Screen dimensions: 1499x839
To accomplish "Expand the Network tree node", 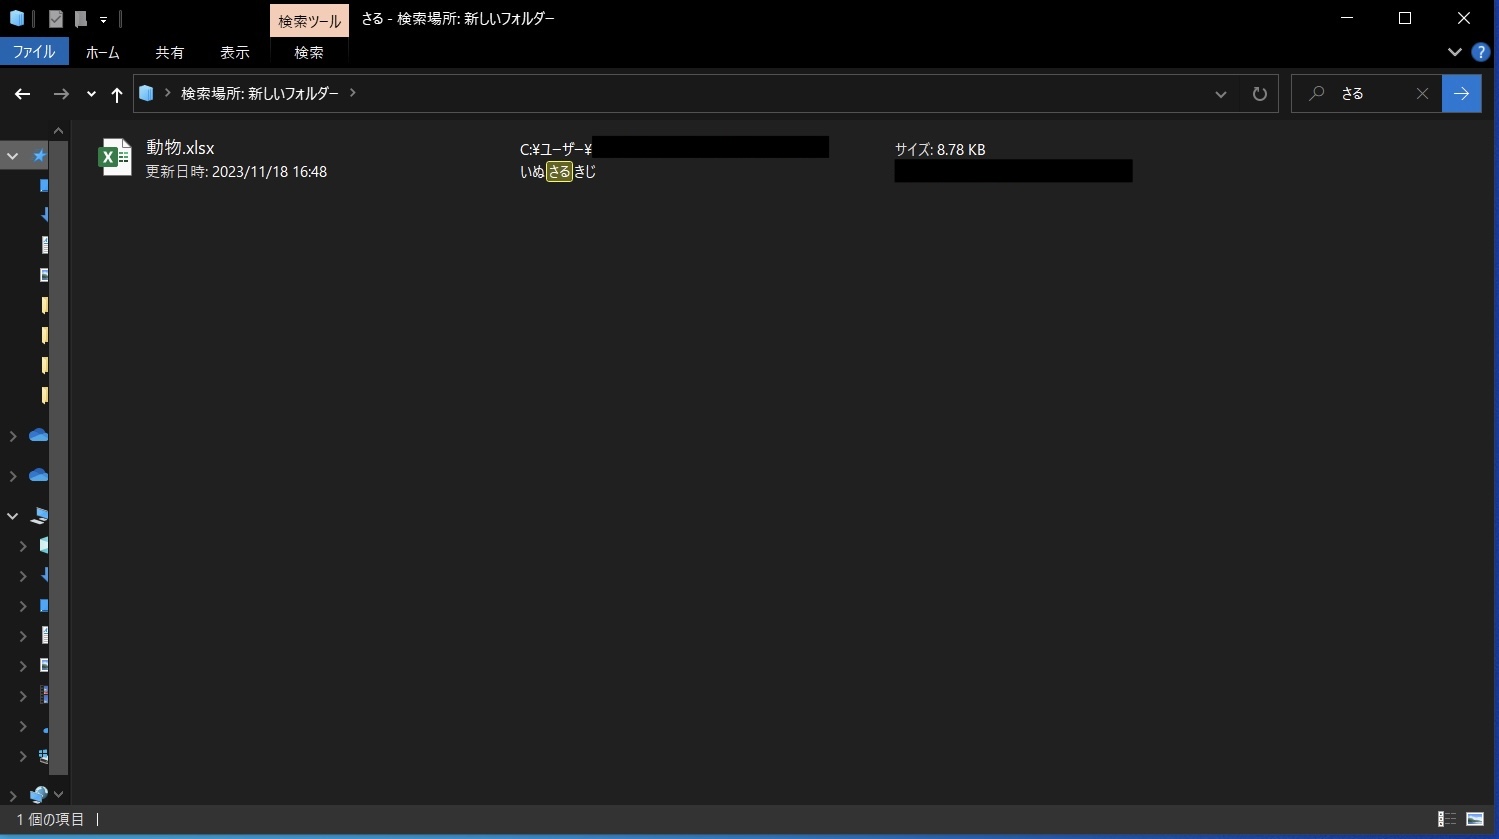I will click(13, 796).
